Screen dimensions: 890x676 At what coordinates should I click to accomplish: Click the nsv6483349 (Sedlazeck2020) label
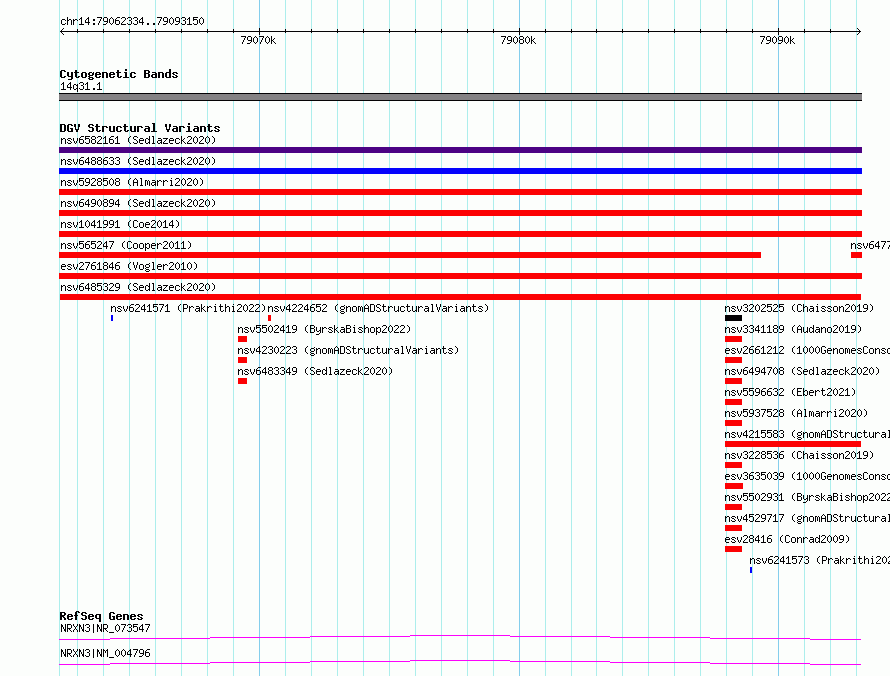tap(315, 371)
